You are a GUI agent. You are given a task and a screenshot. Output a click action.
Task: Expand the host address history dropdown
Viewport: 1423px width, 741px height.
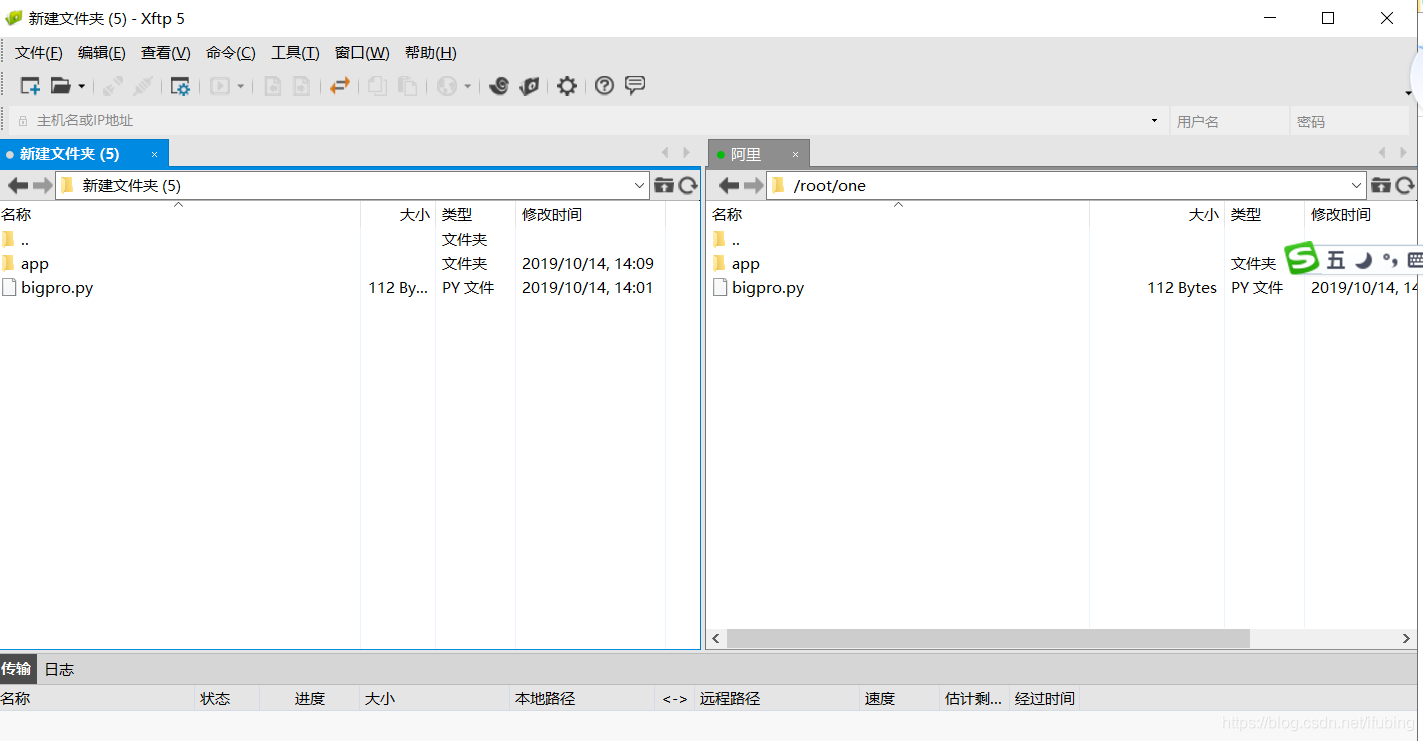(1155, 121)
